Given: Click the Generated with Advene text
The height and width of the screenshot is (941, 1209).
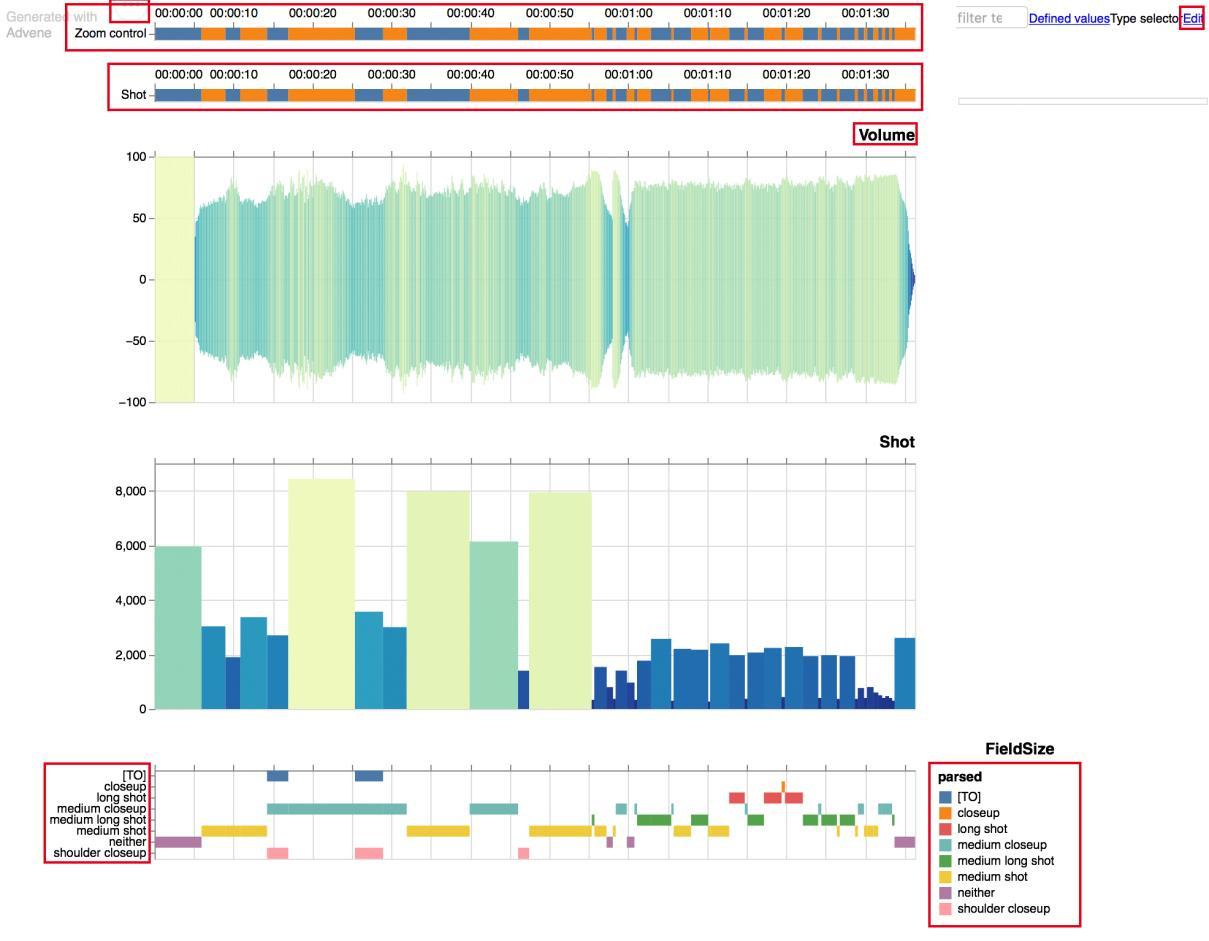Looking at the screenshot, I should click(52, 25).
